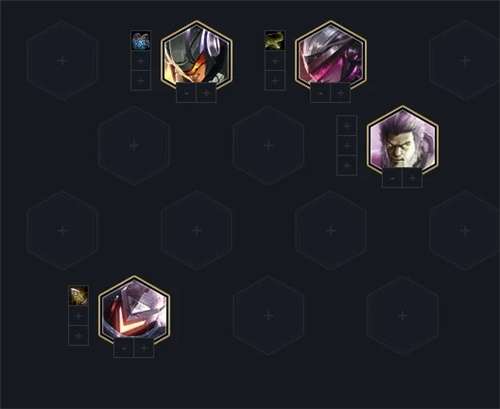The height and width of the screenshot is (409, 500).
Task: Add first item slot beside purple-haired champion
Action: coord(347,125)
